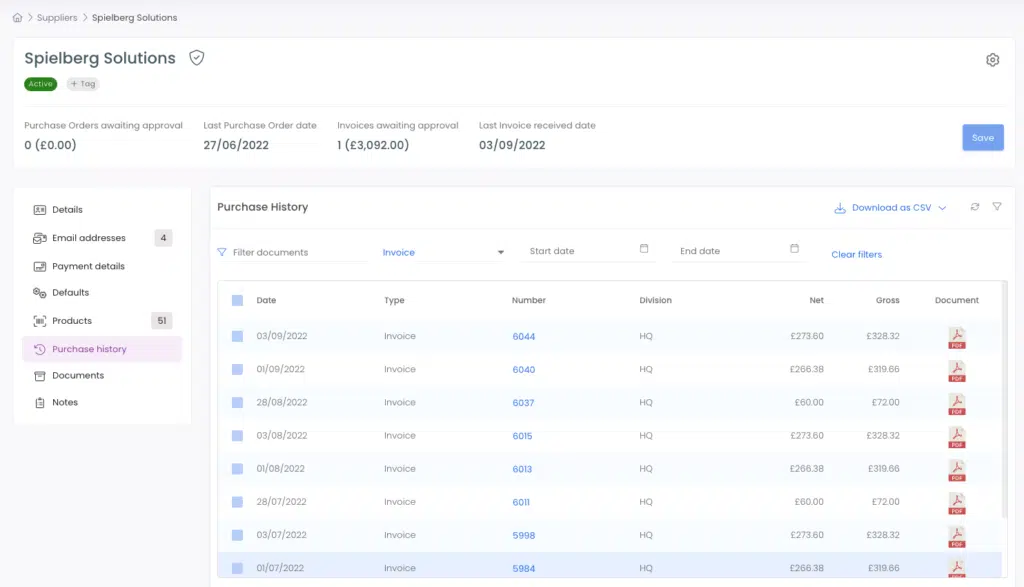Click the Download as CSV button
The width and height of the screenshot is (1024, 587).
click(890, 208)
